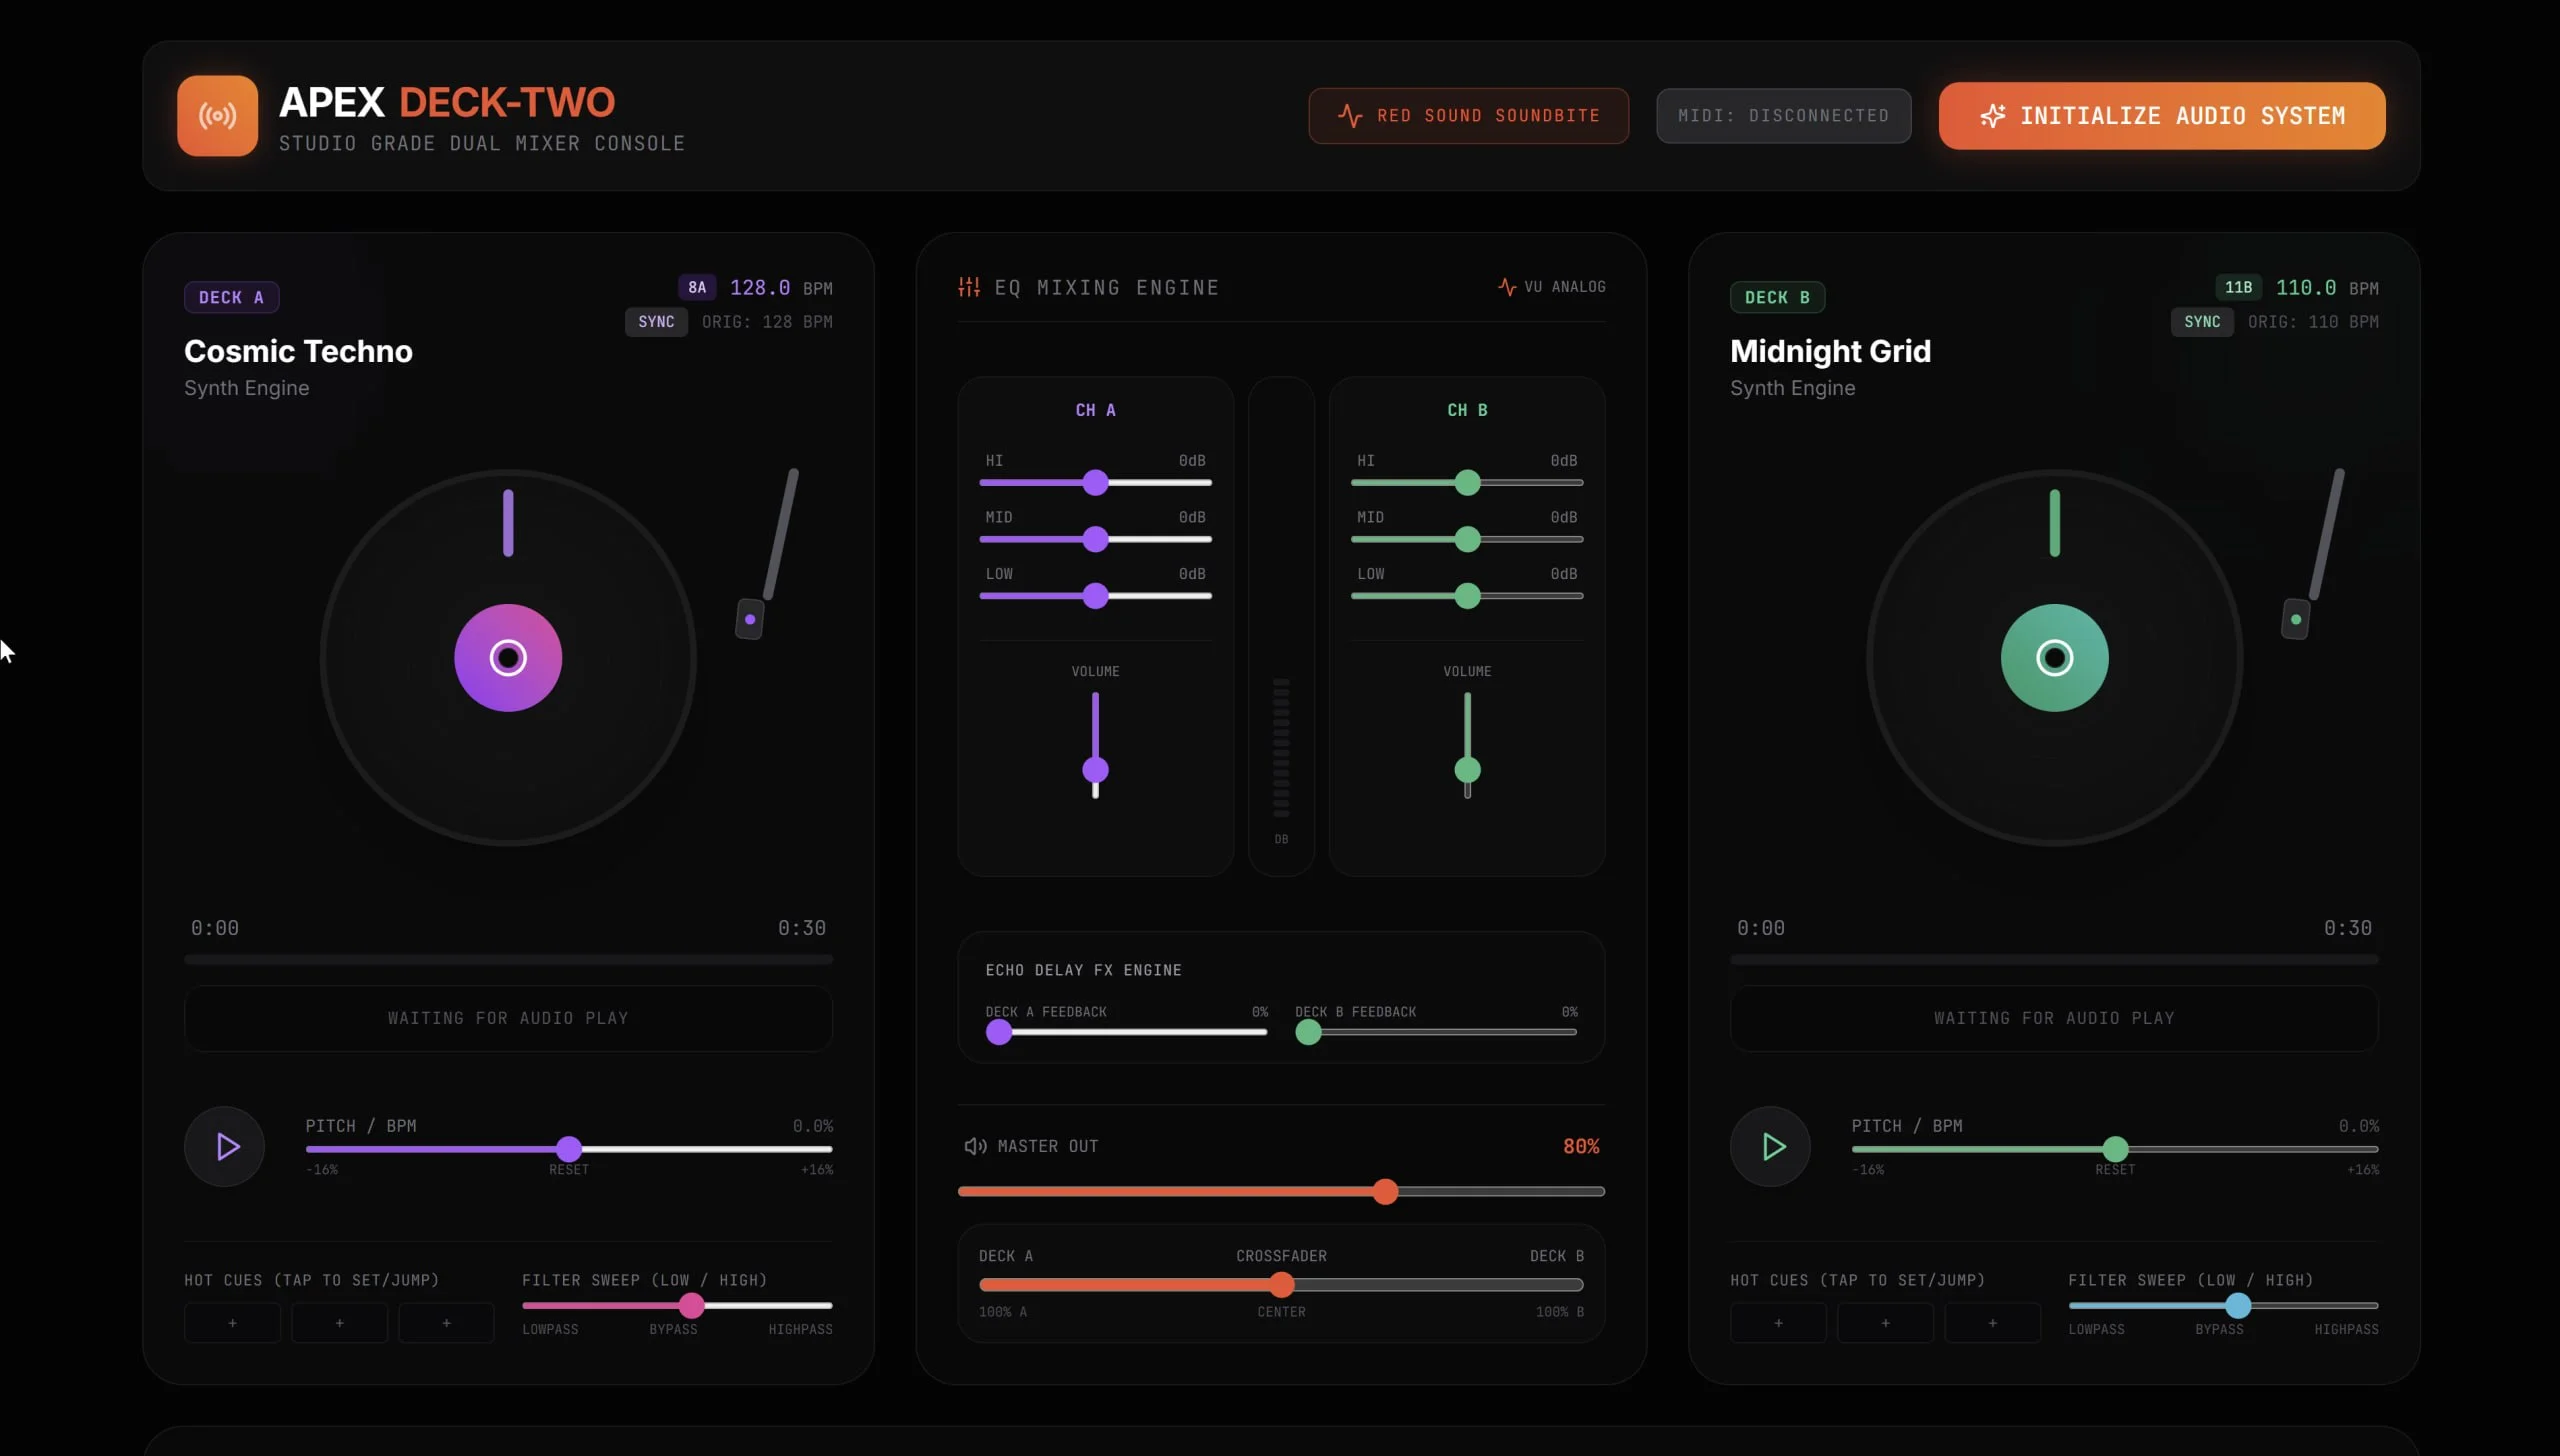Set first hot cue on Deck B
This screenshot has height=1456, width=2560.
click(x=1778, y=1323)
